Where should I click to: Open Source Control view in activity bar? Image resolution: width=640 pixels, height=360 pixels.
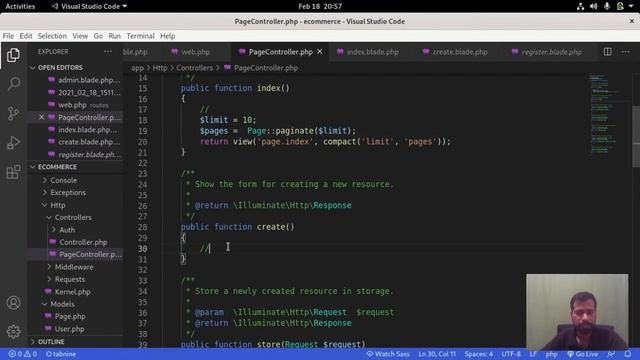[x=13, y=113]
